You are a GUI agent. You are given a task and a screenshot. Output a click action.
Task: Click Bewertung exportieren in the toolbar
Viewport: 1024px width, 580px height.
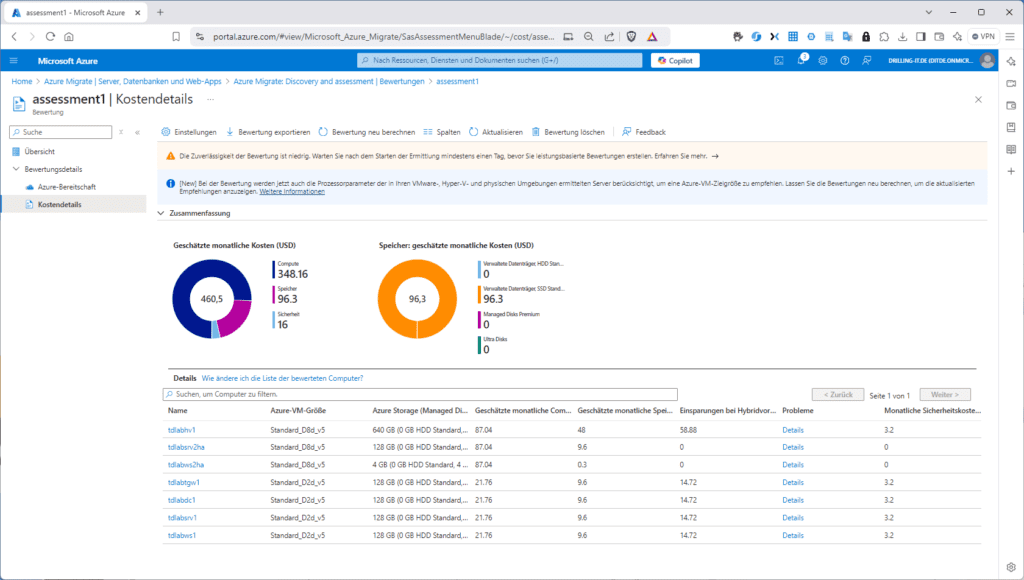point(268,132)
